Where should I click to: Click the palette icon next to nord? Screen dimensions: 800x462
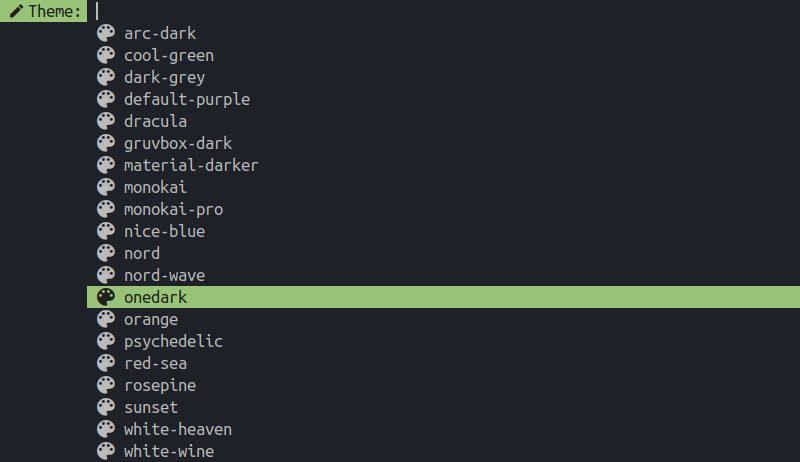click(x=106, y=253)
